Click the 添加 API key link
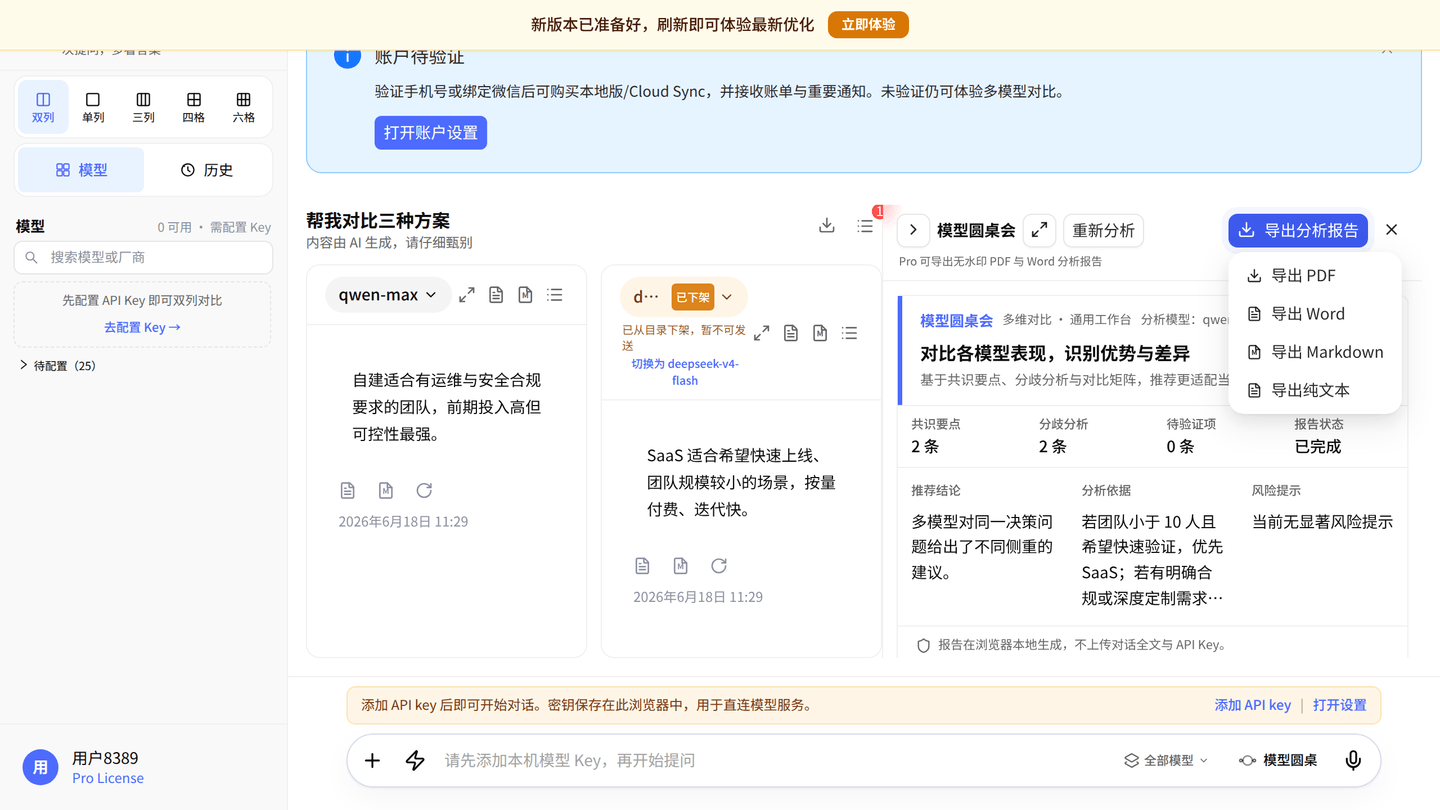Screen dimensions: 1440x810 pos(1253,705)
